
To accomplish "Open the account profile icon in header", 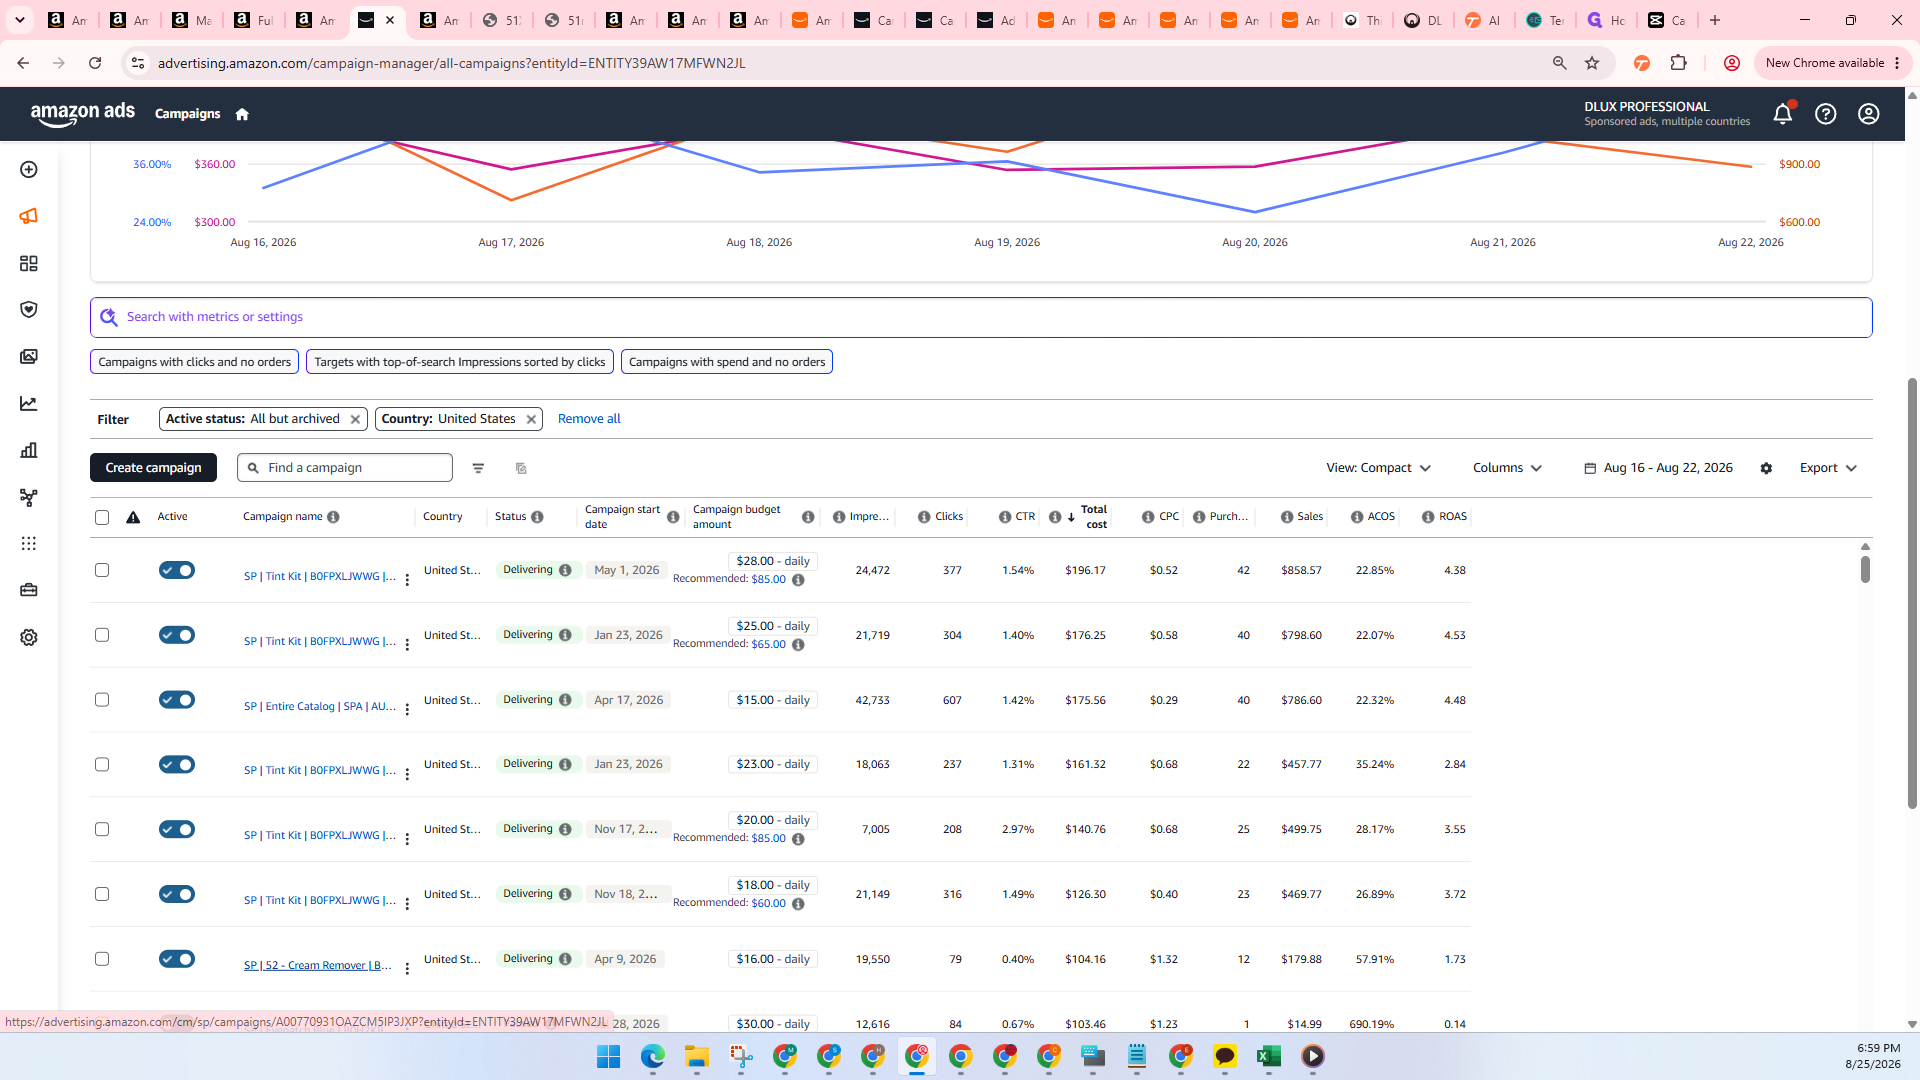I will [1869, 114].
